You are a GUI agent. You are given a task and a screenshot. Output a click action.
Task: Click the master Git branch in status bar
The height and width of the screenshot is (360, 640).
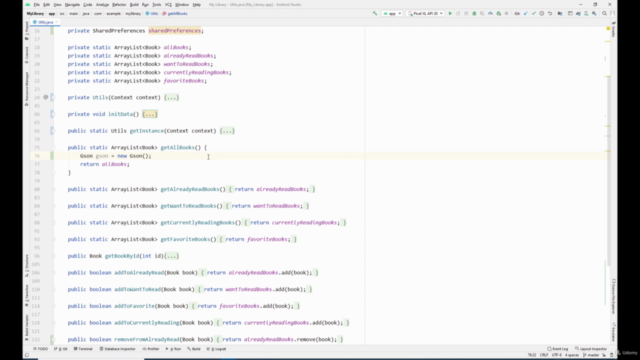pyautogui.click(x=591, y=355)
